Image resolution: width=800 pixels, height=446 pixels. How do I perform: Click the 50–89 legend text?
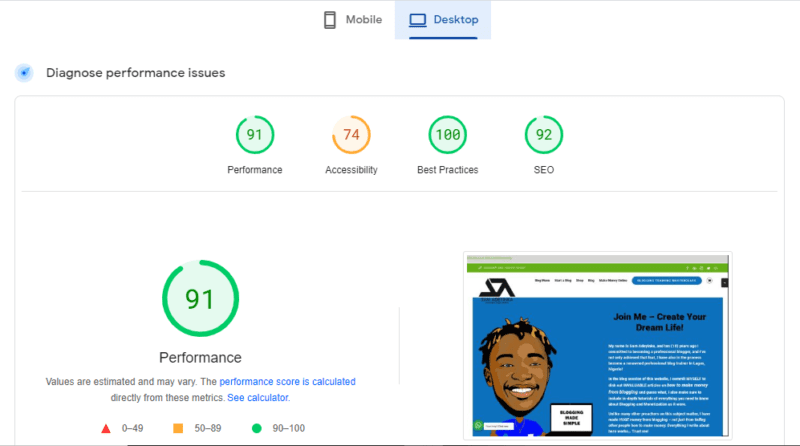tap(208, 428)
